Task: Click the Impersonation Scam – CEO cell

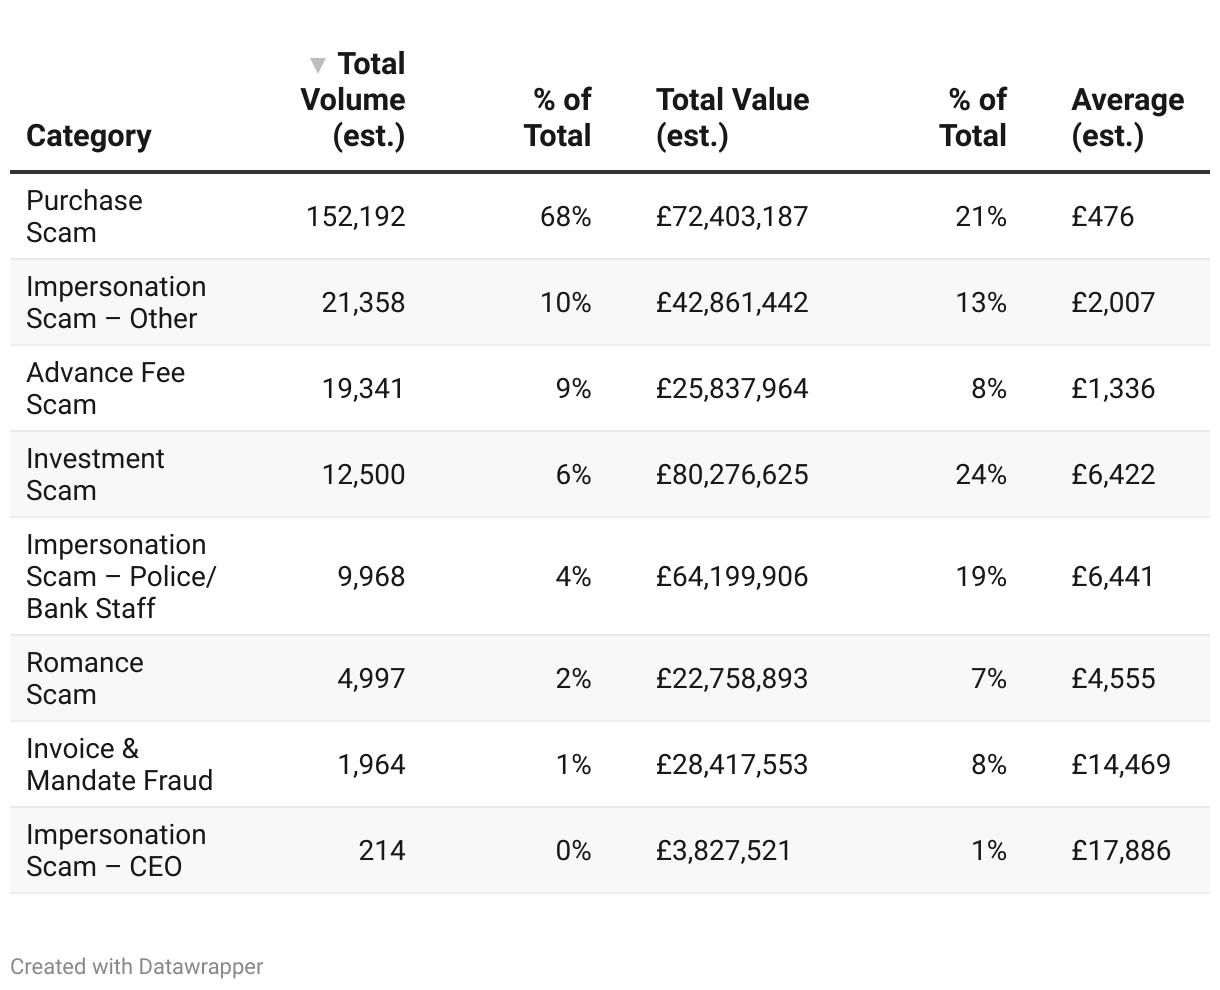Action: coord(116,850)
